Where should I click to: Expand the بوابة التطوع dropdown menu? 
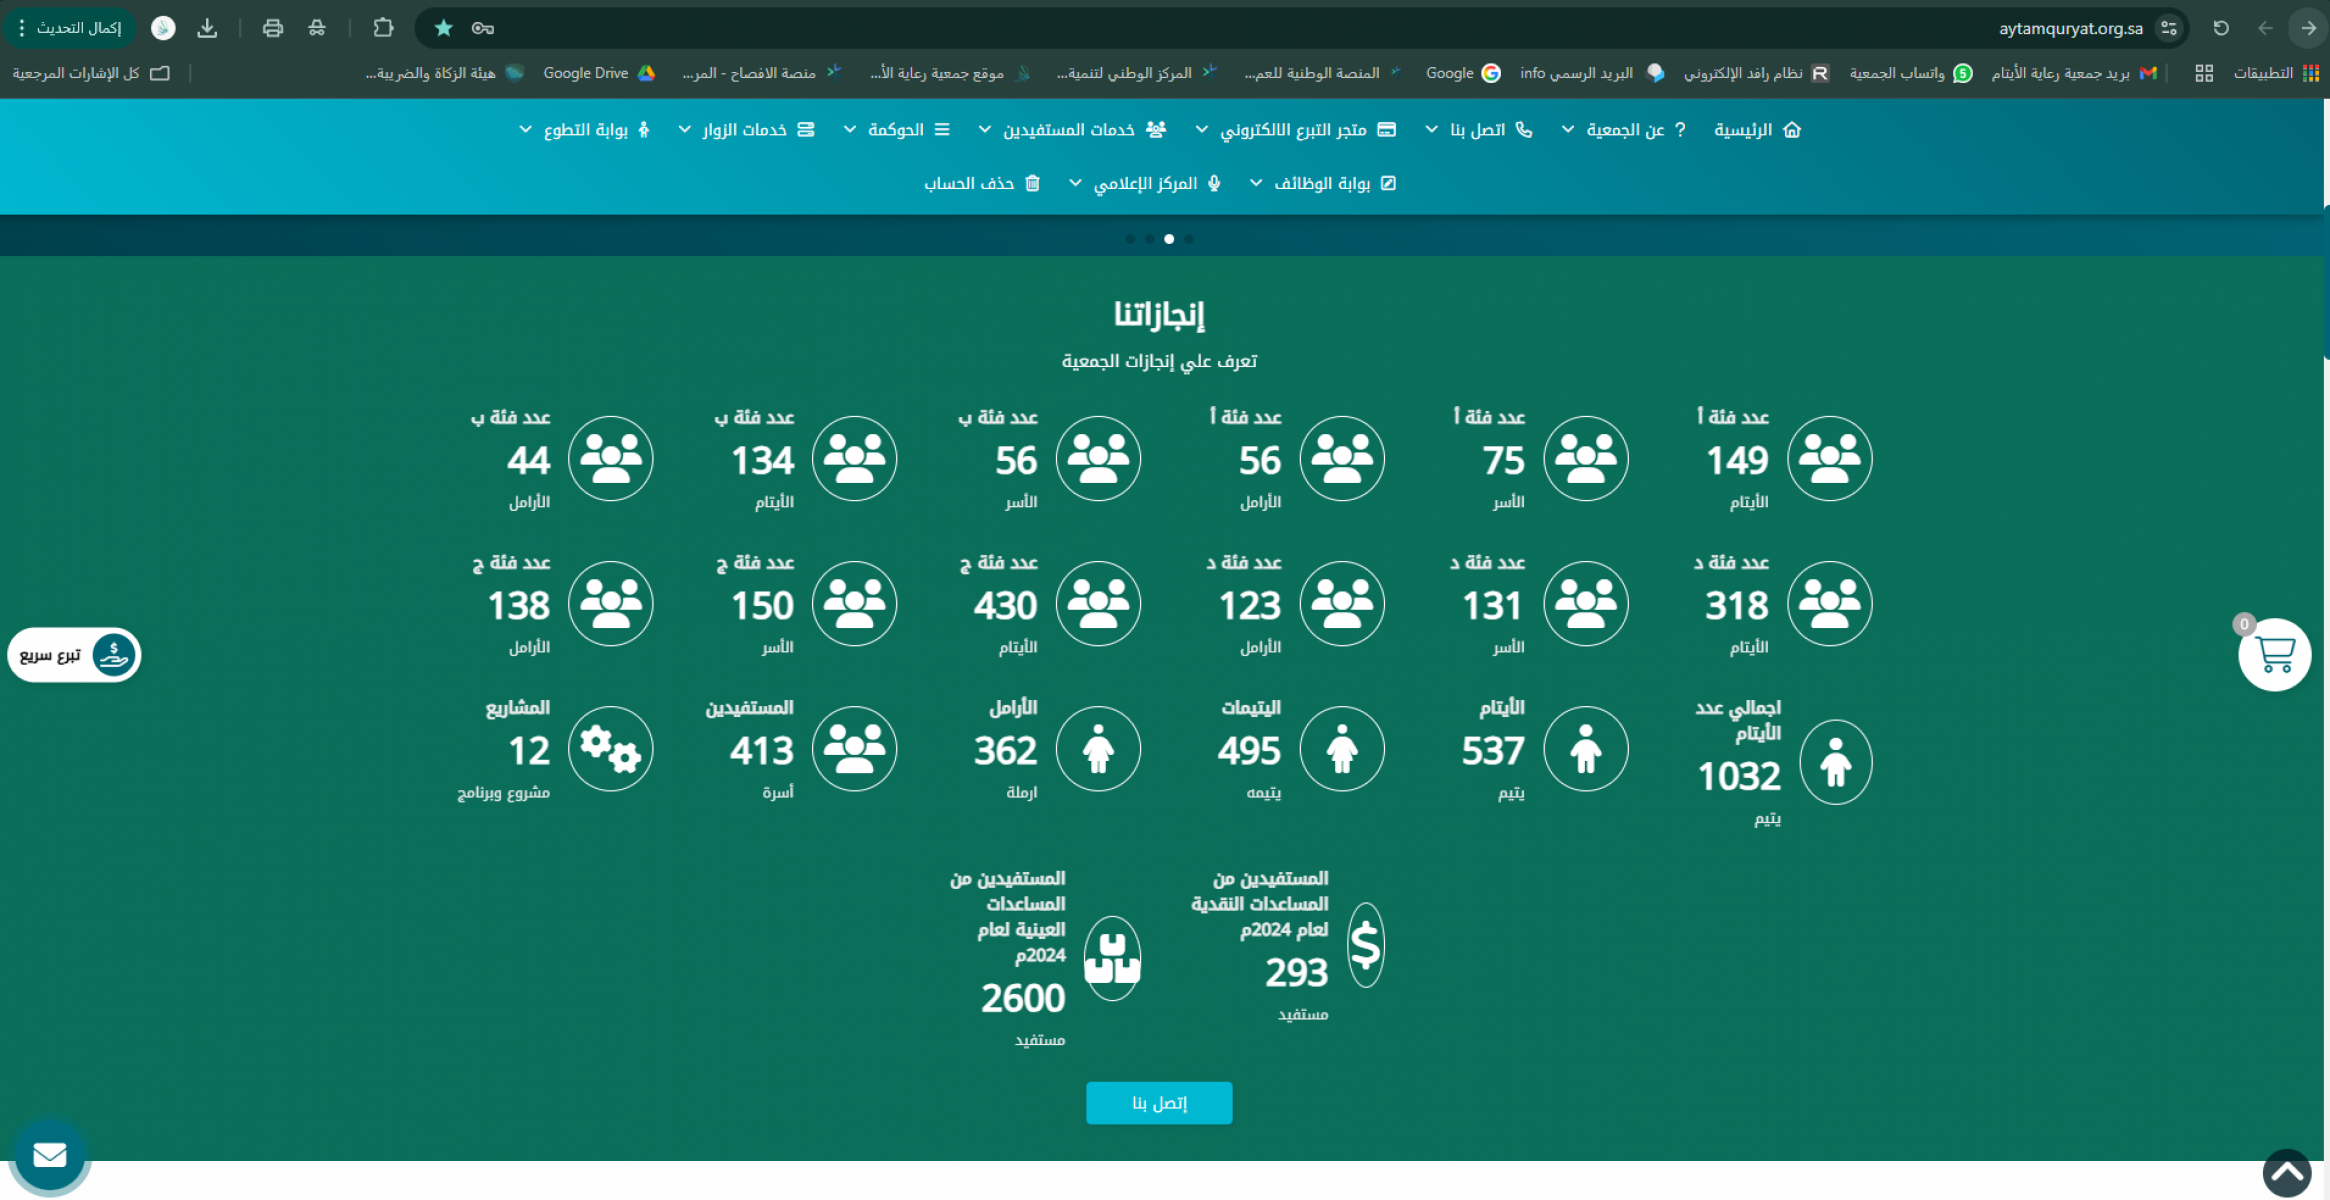585,130
